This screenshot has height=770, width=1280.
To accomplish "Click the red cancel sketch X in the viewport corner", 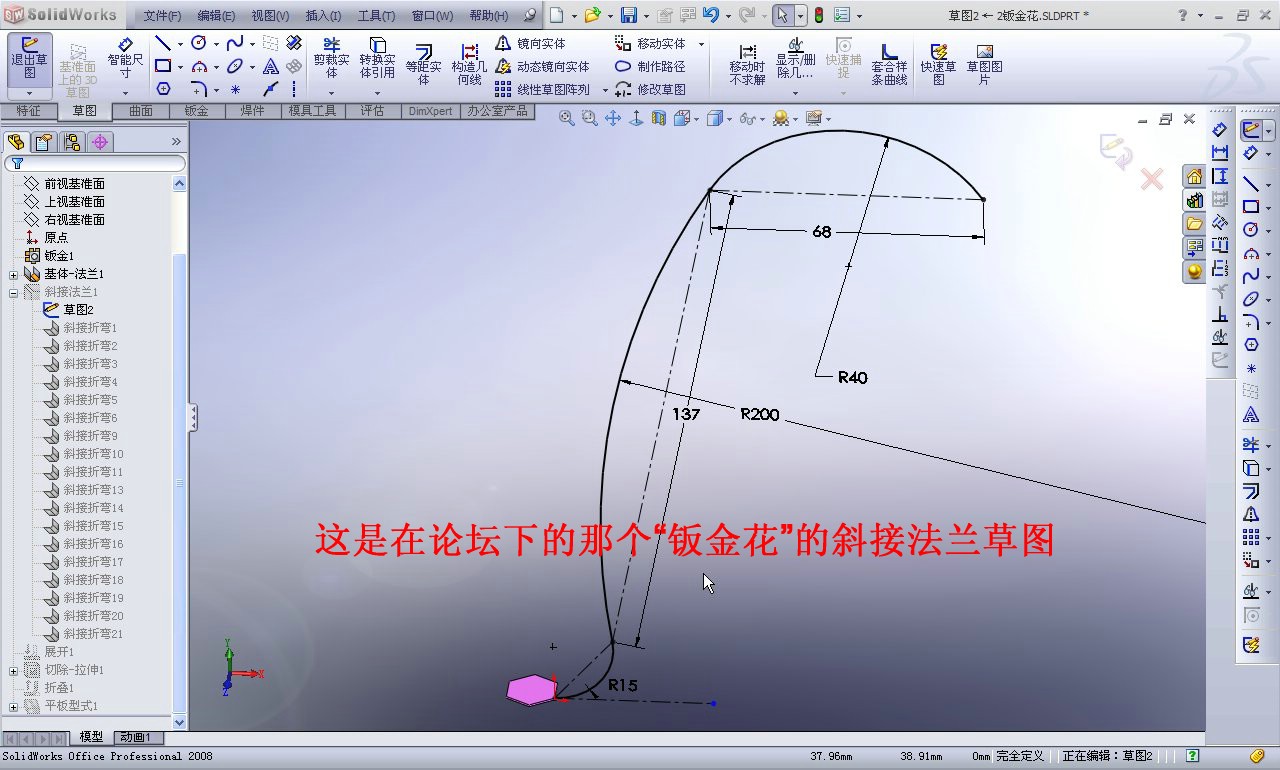I will (1152, 180).
